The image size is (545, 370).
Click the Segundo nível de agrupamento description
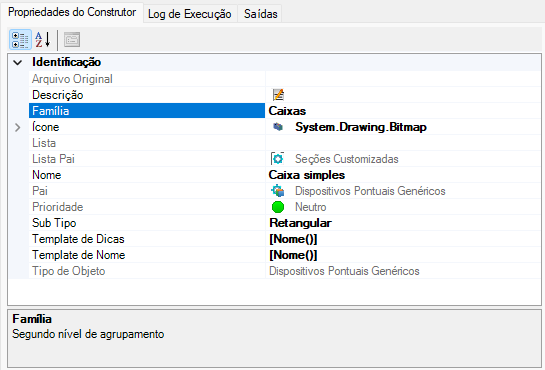[88, 334]
